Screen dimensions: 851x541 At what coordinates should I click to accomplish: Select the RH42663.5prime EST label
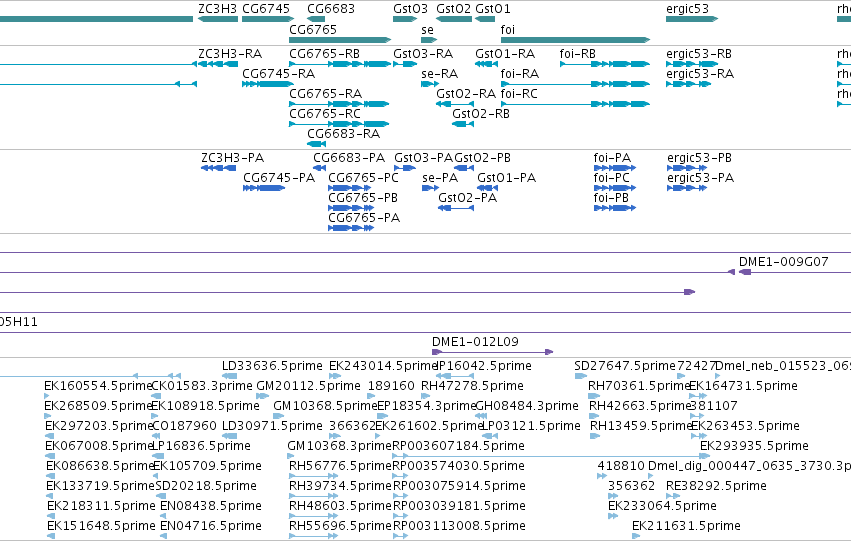[639, 406]
